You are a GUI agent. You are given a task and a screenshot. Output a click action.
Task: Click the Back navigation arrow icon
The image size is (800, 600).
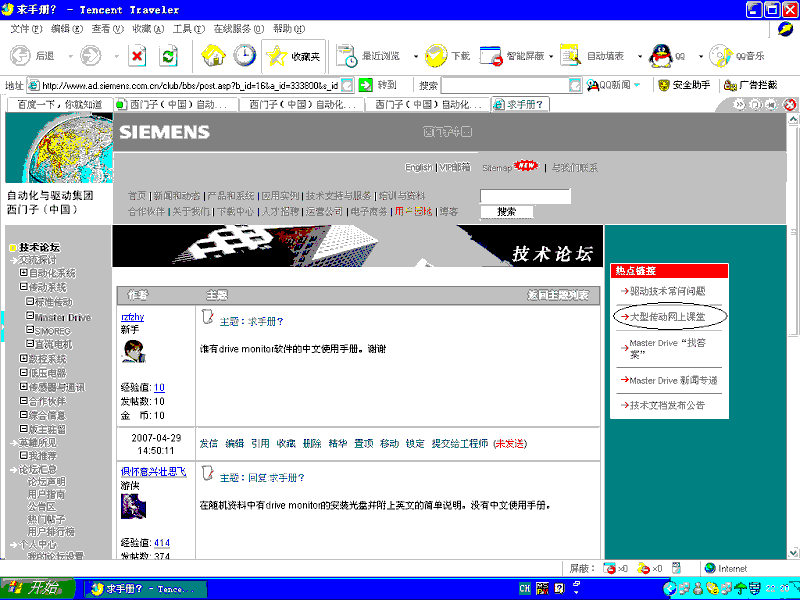pos(20,56)
